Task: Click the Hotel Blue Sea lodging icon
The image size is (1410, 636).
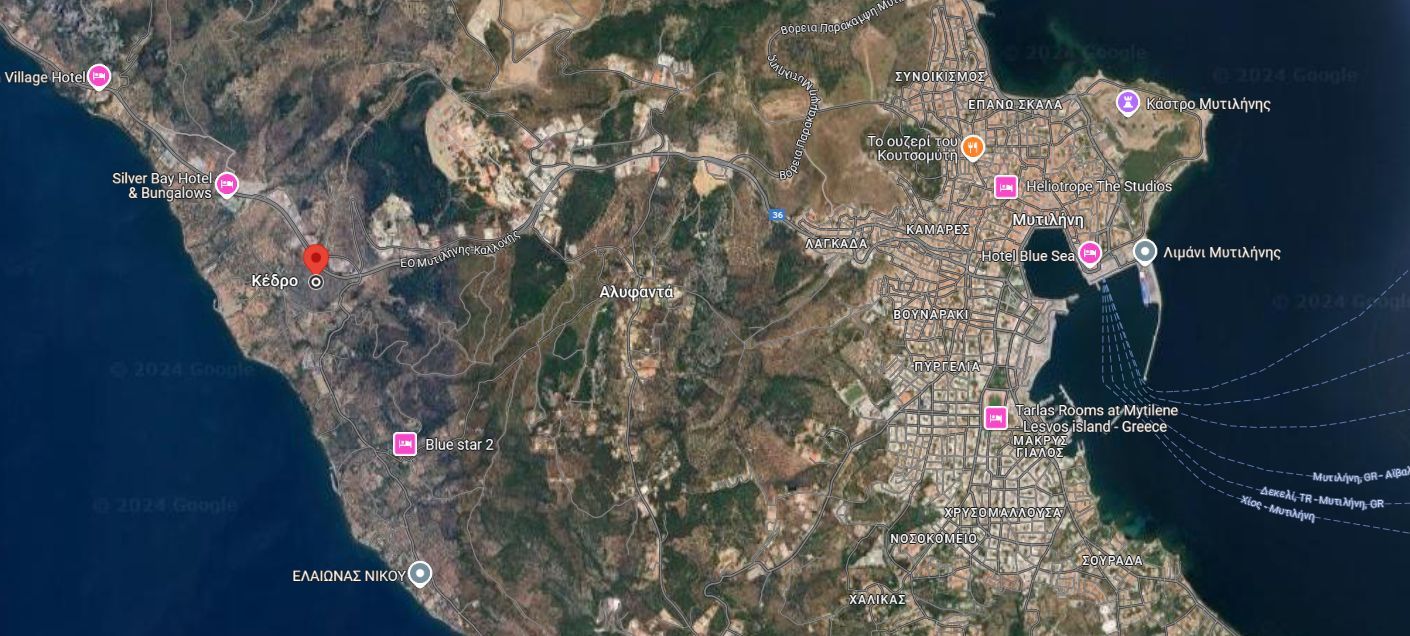Action: (x=1089, y=253)
